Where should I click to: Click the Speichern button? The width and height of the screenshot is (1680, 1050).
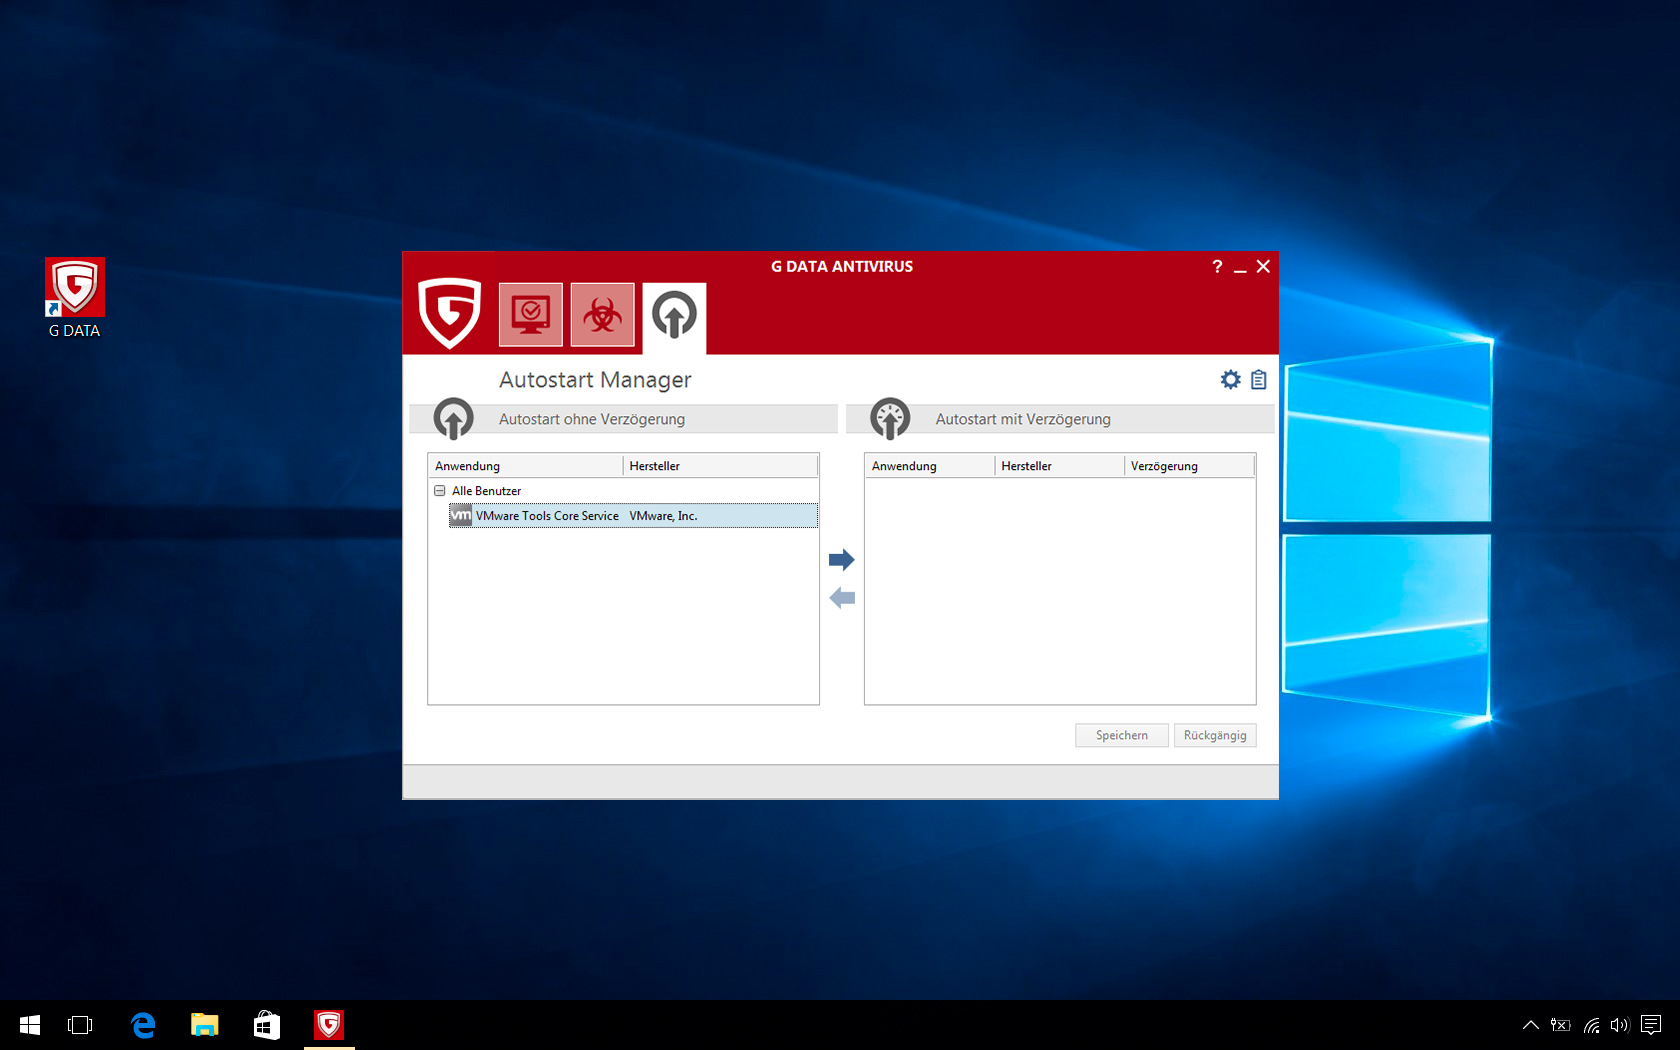1121,735
